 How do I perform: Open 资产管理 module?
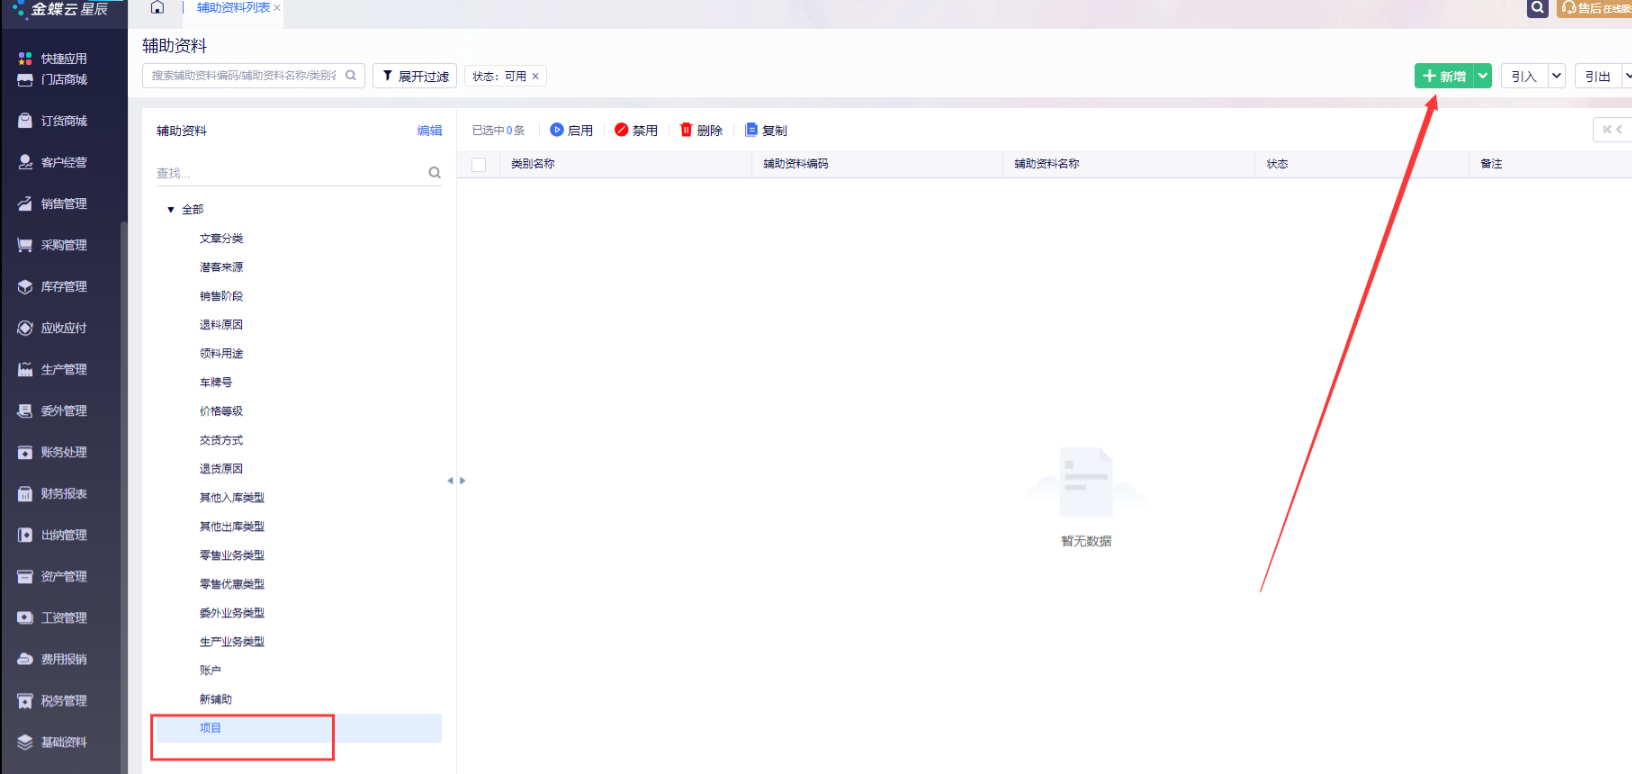[52, 577]
